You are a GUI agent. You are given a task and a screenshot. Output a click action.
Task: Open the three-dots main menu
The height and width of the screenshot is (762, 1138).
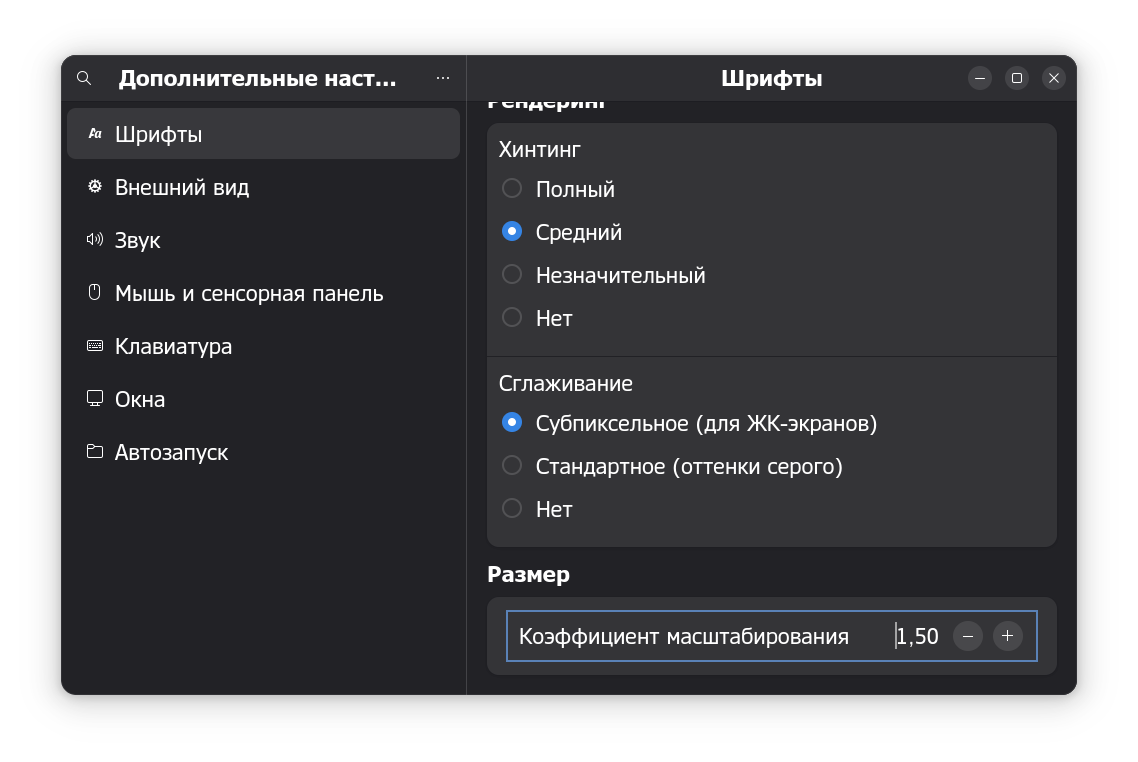coord(443,78)
